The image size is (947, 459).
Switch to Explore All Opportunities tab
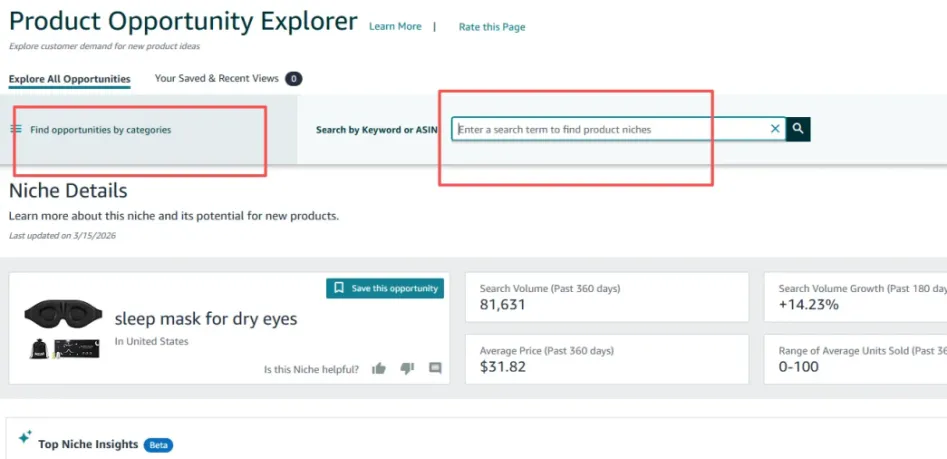click(x=69, y=79)
